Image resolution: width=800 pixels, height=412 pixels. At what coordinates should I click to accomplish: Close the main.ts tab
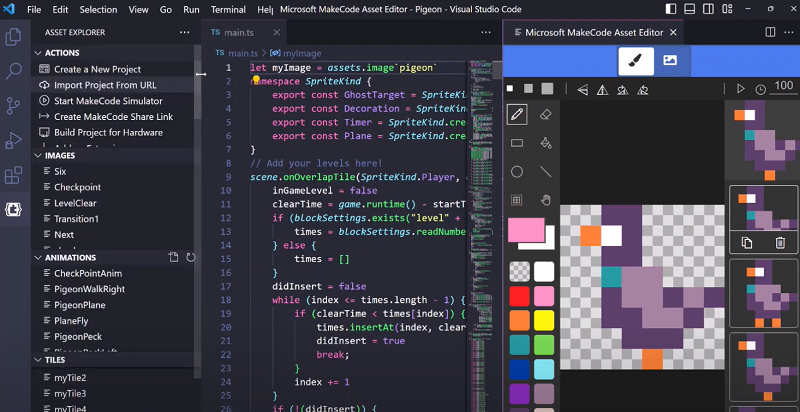[x=277, y=32]
